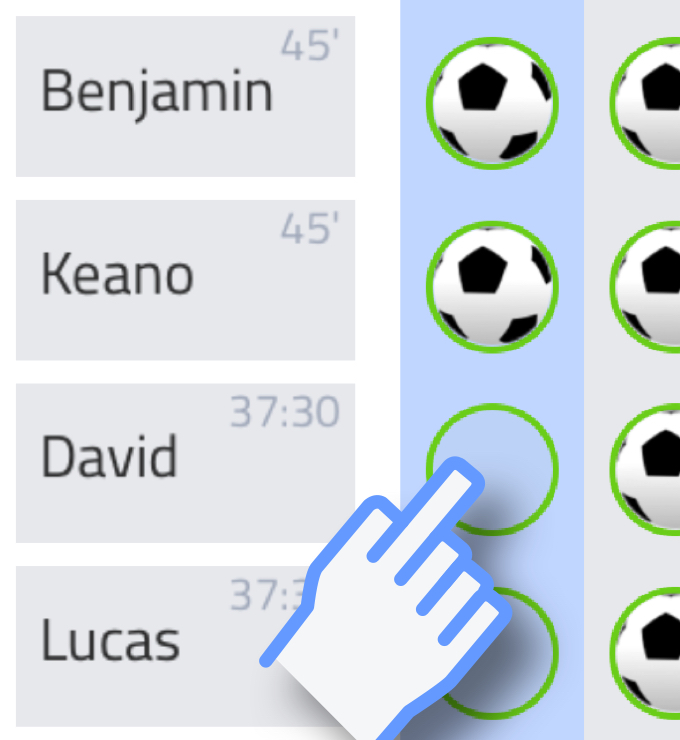Click Lucas's soccer ball in the grey column

click(x=645, y=653)
